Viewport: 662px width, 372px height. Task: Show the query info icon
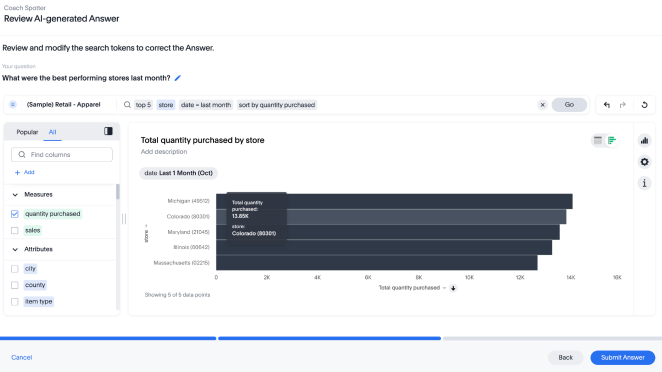coord(644,183)
